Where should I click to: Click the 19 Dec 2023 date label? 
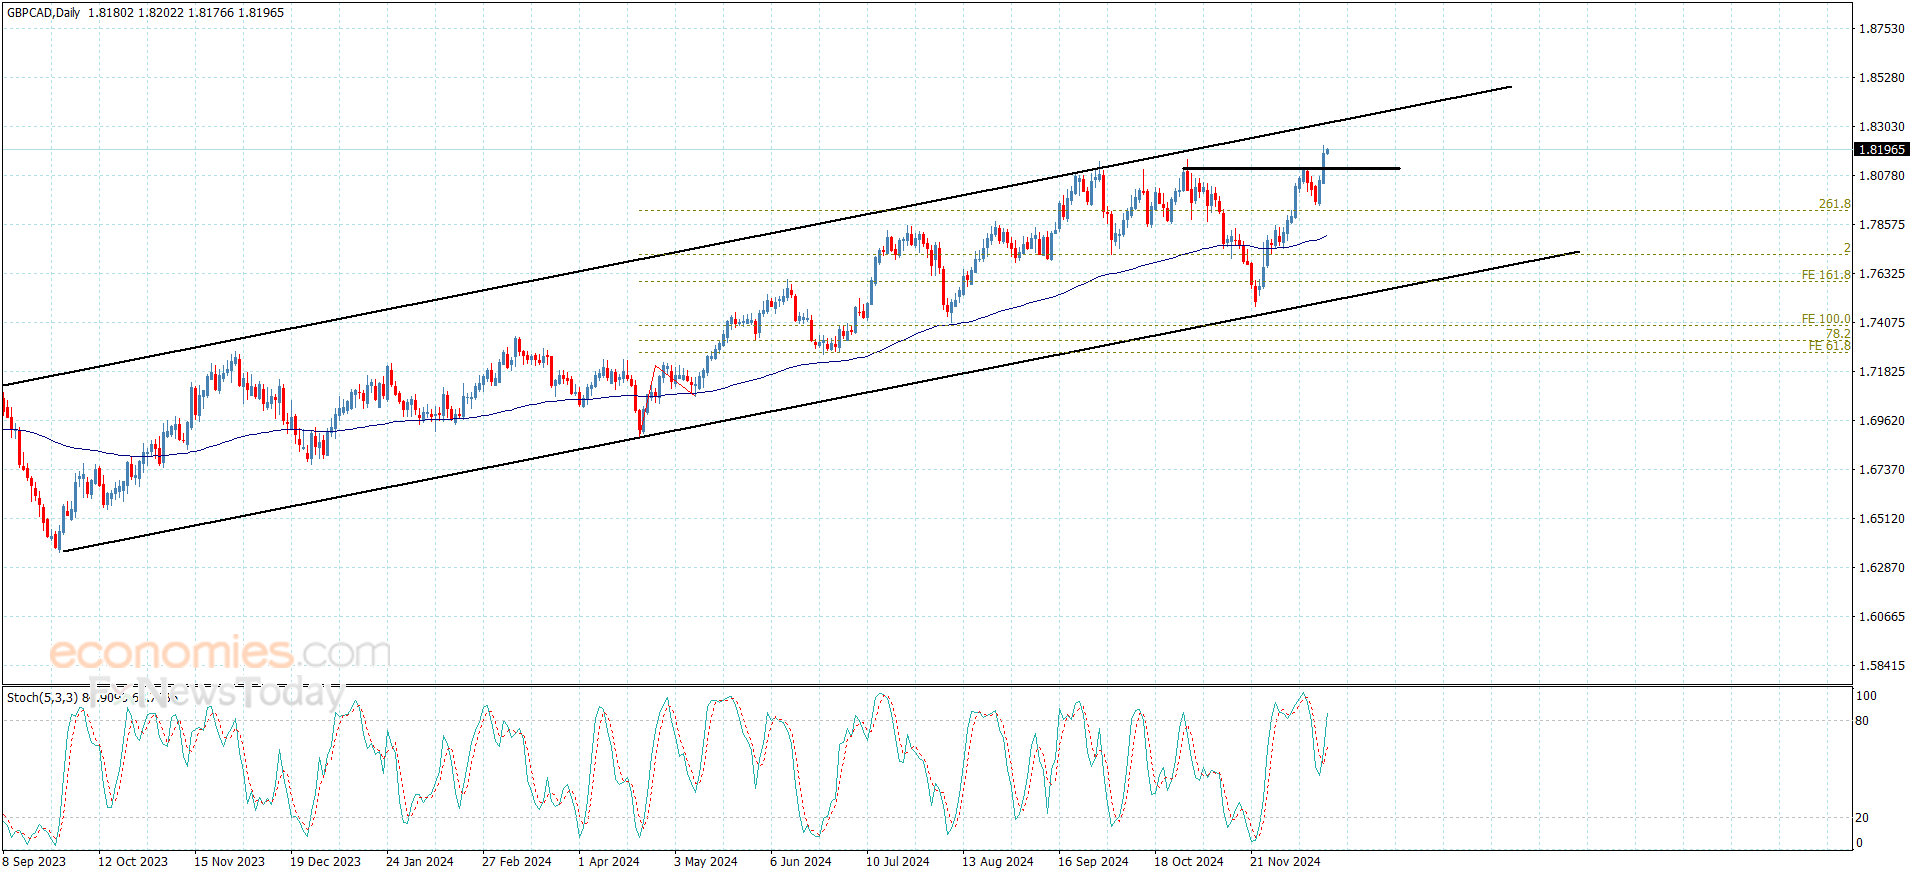coord(325,862)
